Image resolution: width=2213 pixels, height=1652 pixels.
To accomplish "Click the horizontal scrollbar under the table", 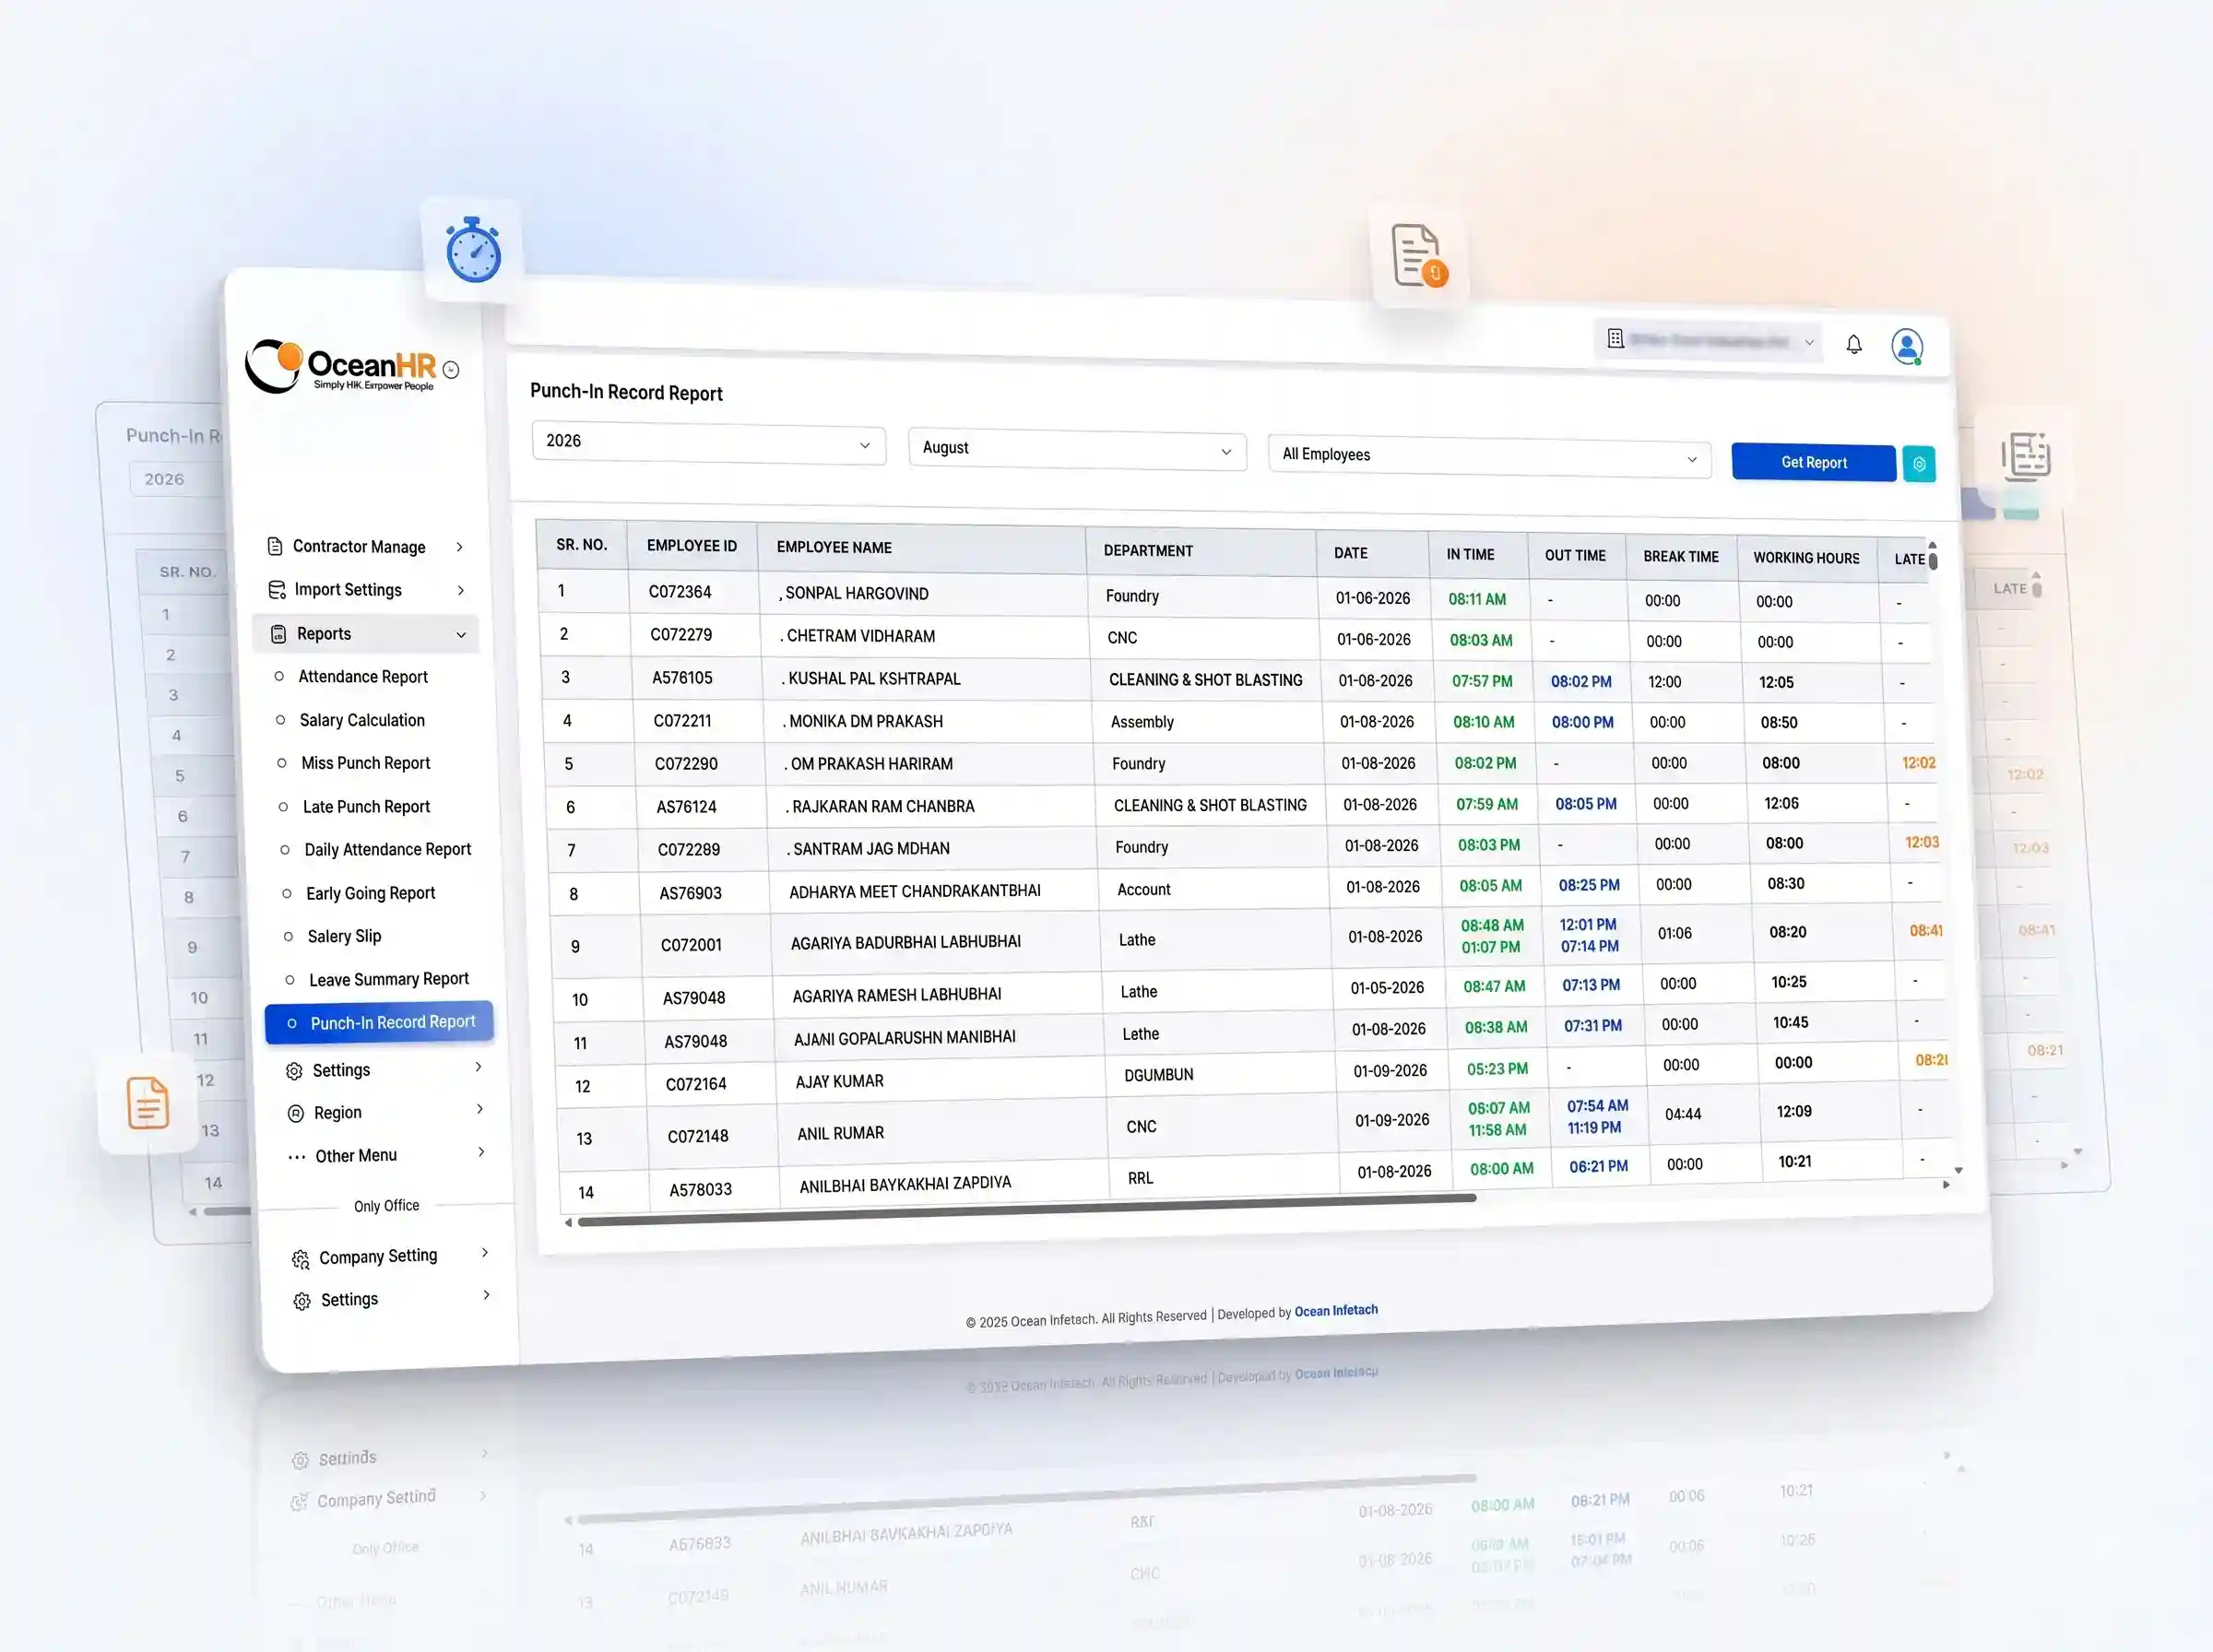I will point(1026,1210).
